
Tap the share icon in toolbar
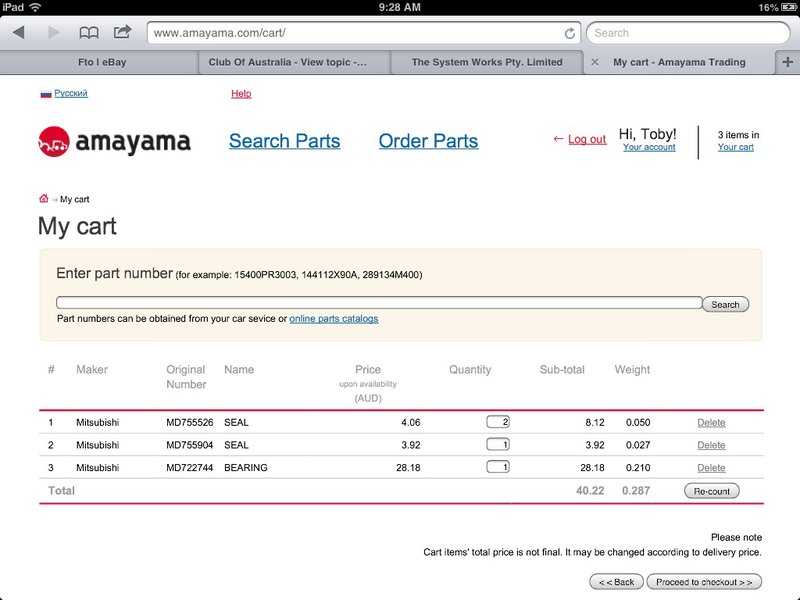pos(122,32)
